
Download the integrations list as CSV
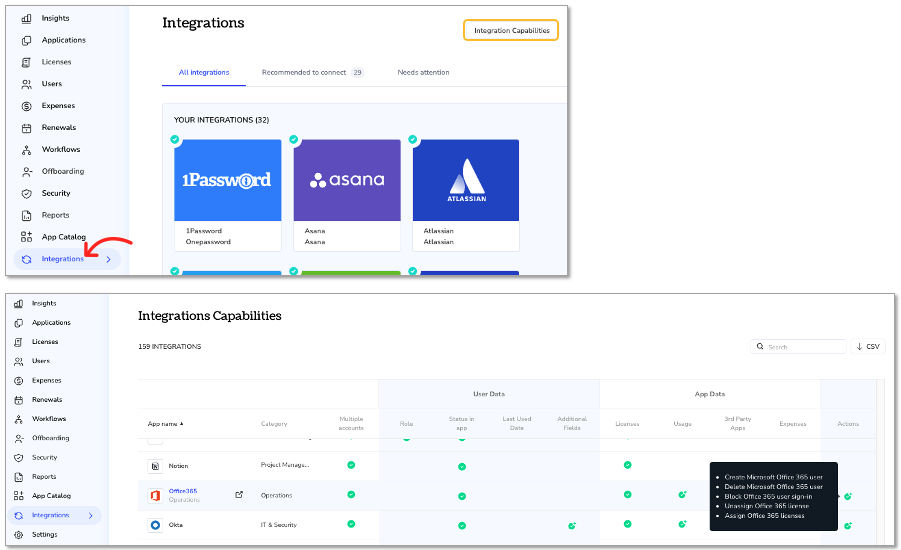[868, 347]
